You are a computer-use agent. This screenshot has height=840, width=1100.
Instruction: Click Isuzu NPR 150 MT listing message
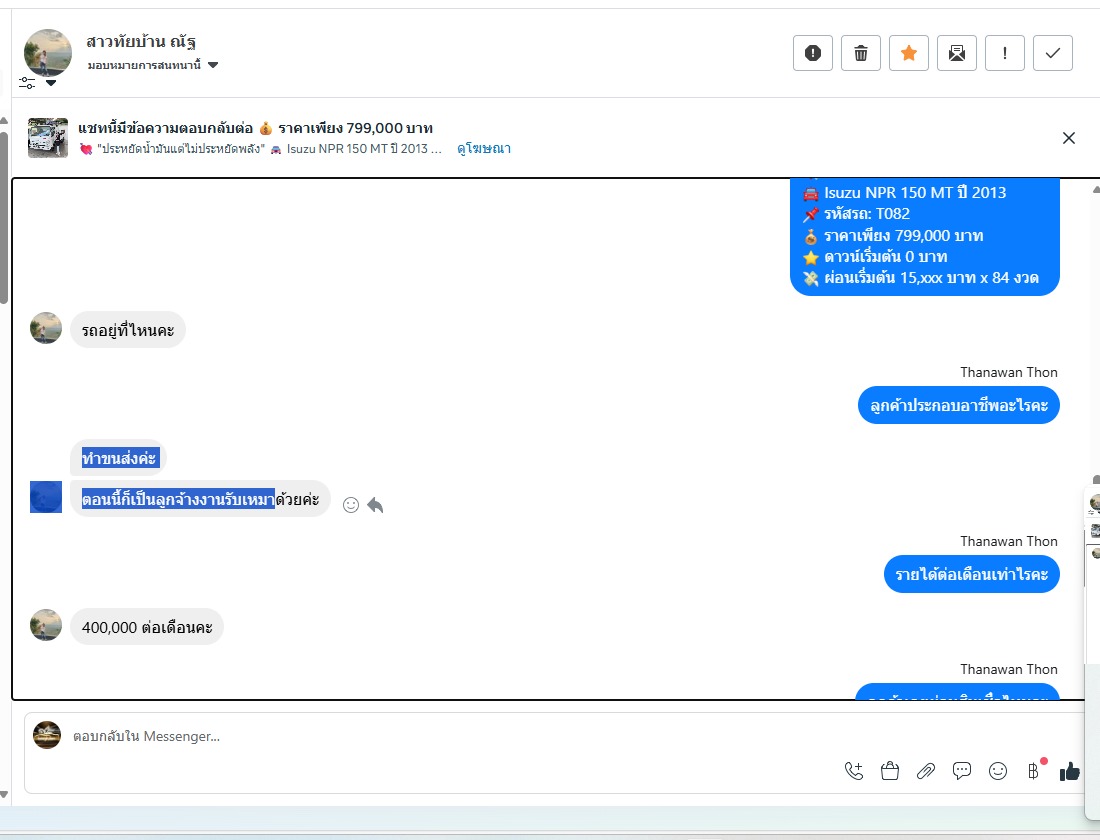pos(925,236)
